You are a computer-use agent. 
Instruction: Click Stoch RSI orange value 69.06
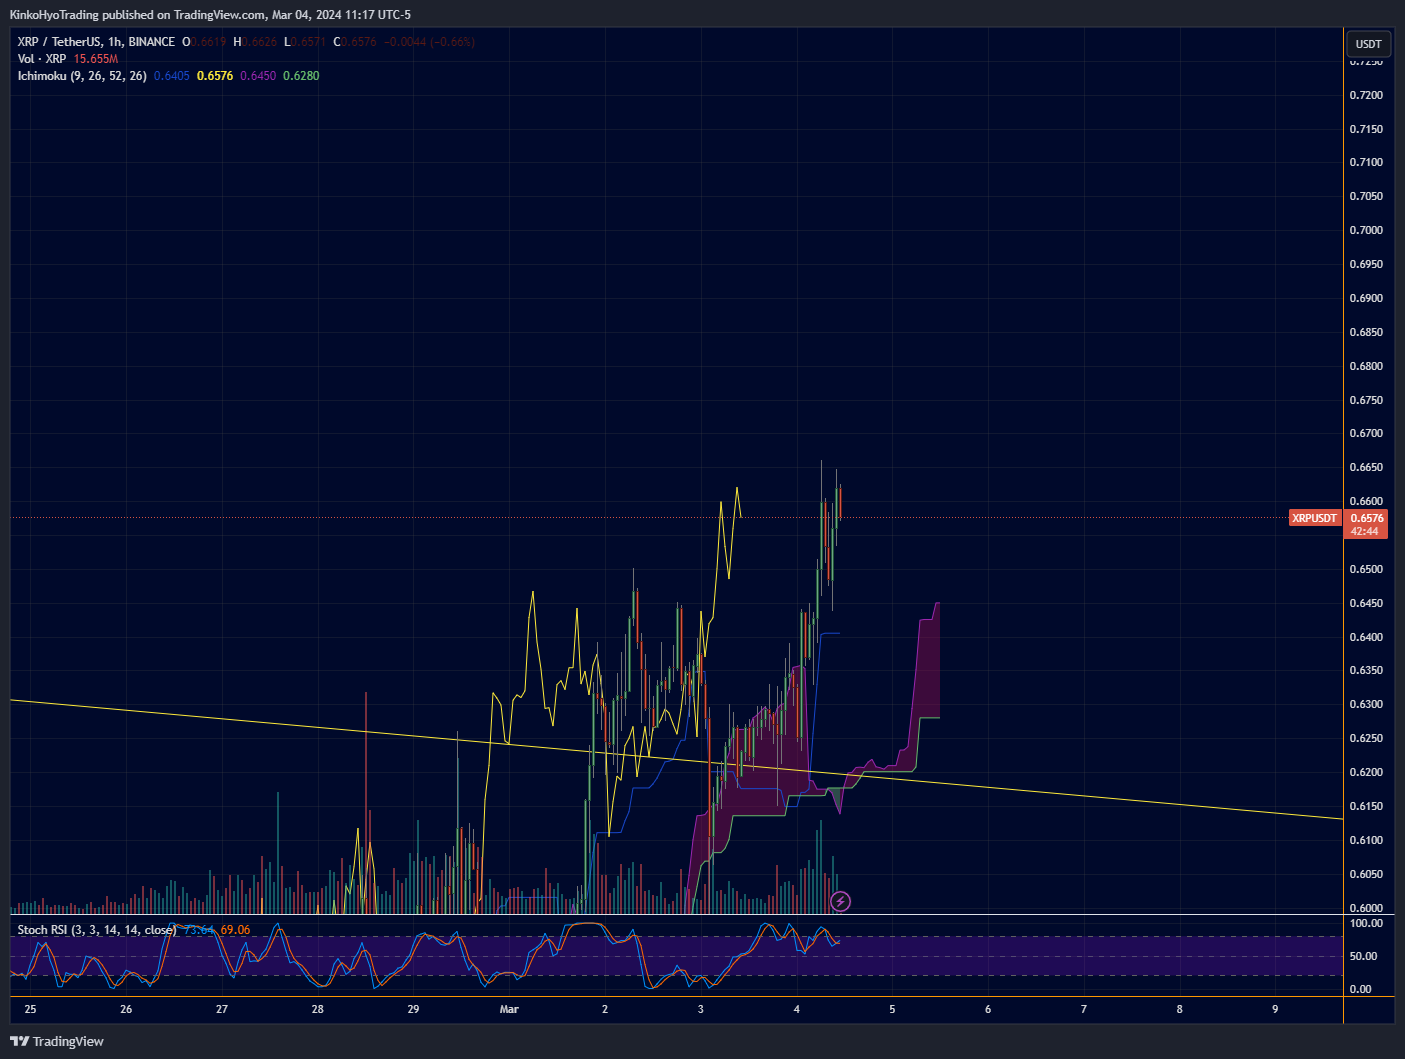(x=235, y=930)
